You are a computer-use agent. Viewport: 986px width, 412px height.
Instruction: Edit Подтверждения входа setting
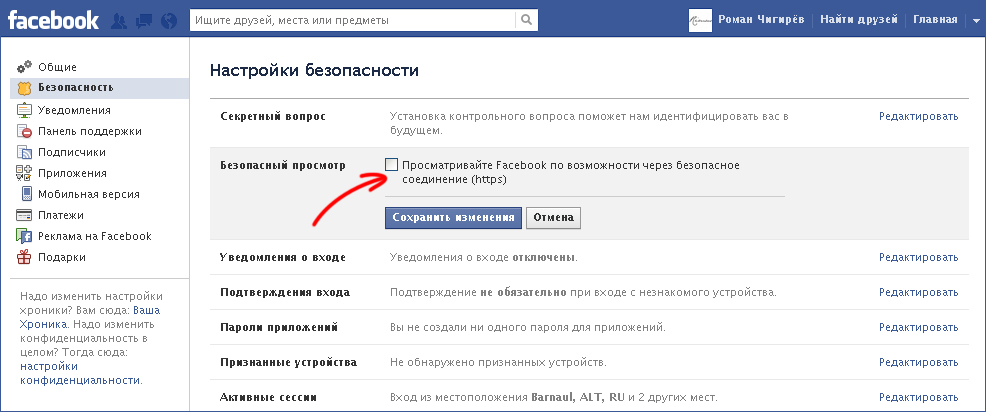918,292
